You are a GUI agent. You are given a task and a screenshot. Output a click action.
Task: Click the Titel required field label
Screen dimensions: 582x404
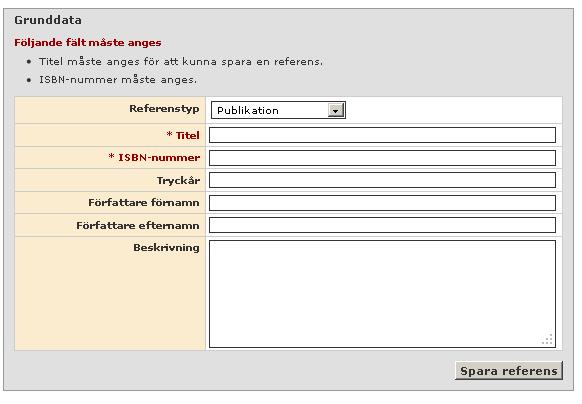(183, 135)
